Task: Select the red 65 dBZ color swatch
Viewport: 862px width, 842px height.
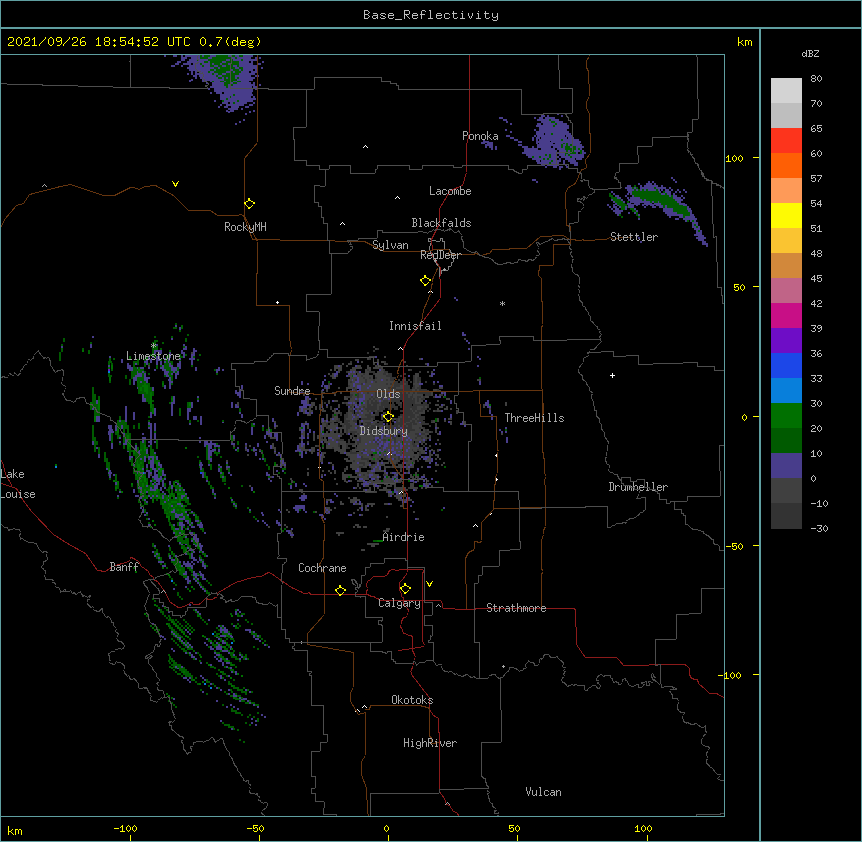Action: [x=786, y=140]
